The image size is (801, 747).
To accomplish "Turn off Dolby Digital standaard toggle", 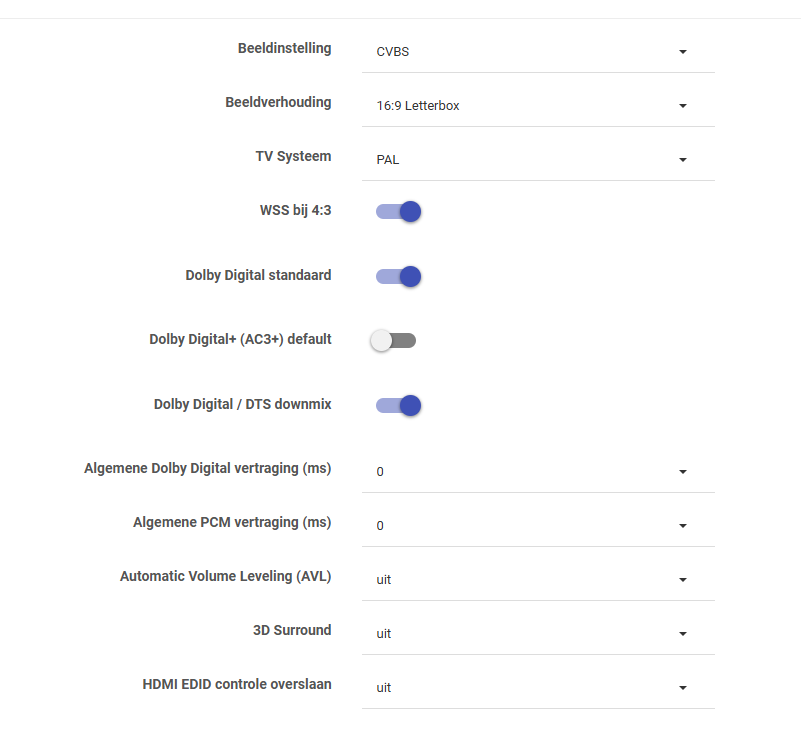I will coord(398,276).
